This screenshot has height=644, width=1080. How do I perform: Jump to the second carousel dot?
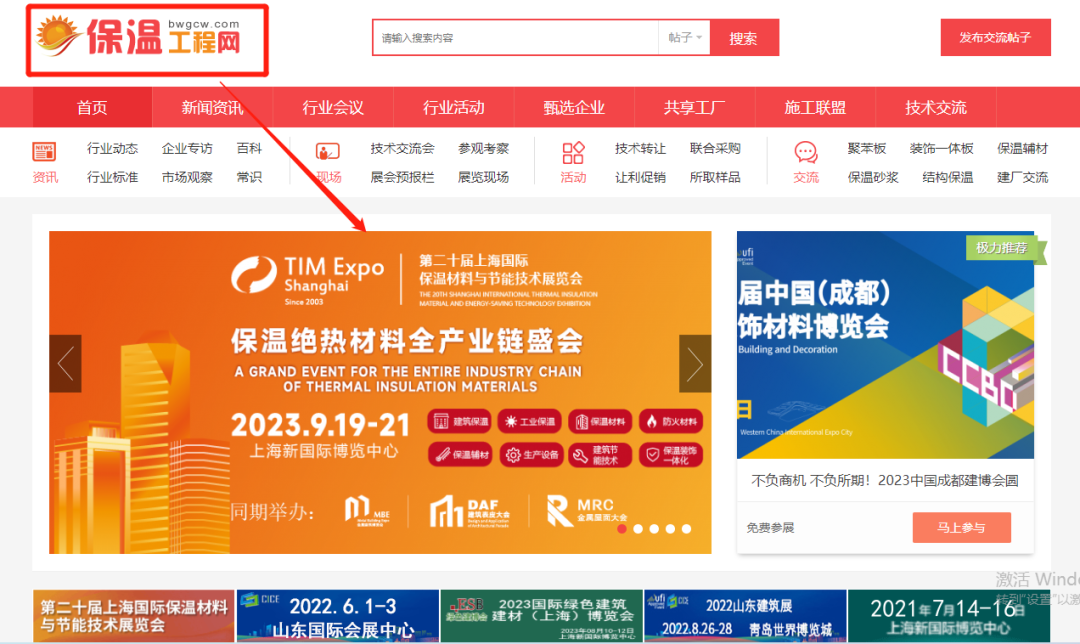(638, 529)
